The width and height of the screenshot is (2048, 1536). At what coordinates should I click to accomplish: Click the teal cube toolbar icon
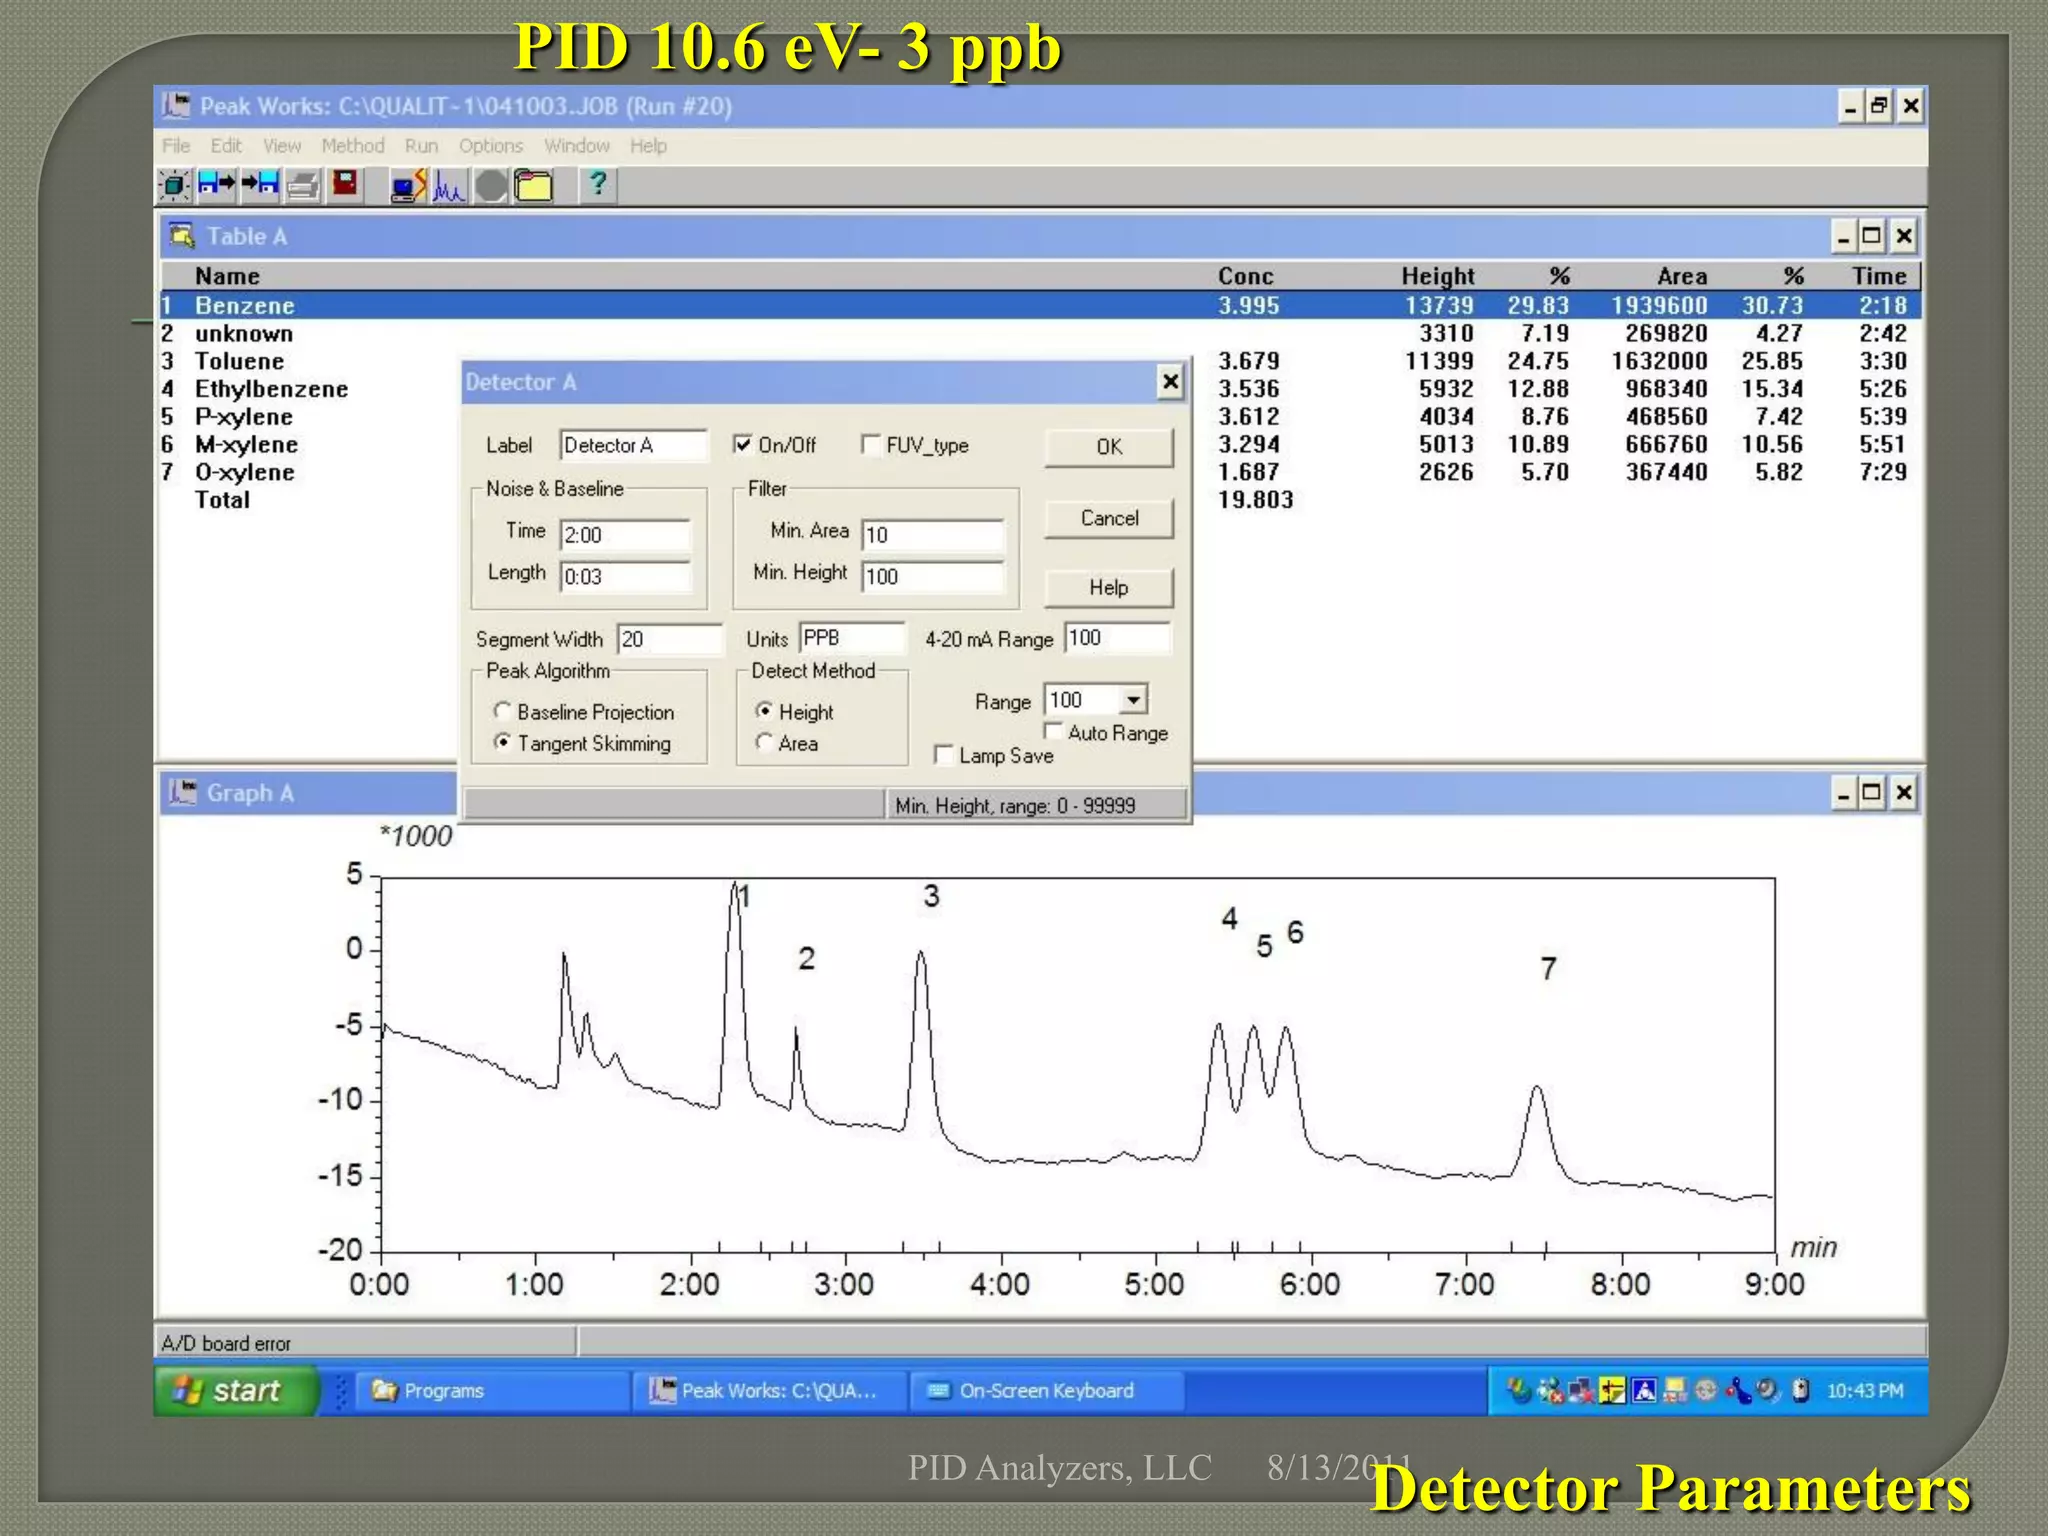[x=174, y=185]
